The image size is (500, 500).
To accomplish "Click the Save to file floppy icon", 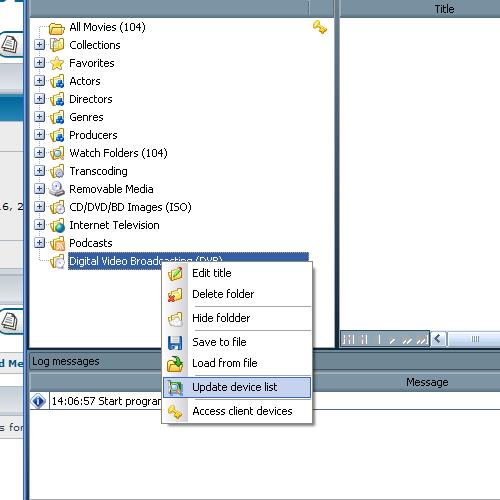I will pyautogui.click(x=175, y=343).
